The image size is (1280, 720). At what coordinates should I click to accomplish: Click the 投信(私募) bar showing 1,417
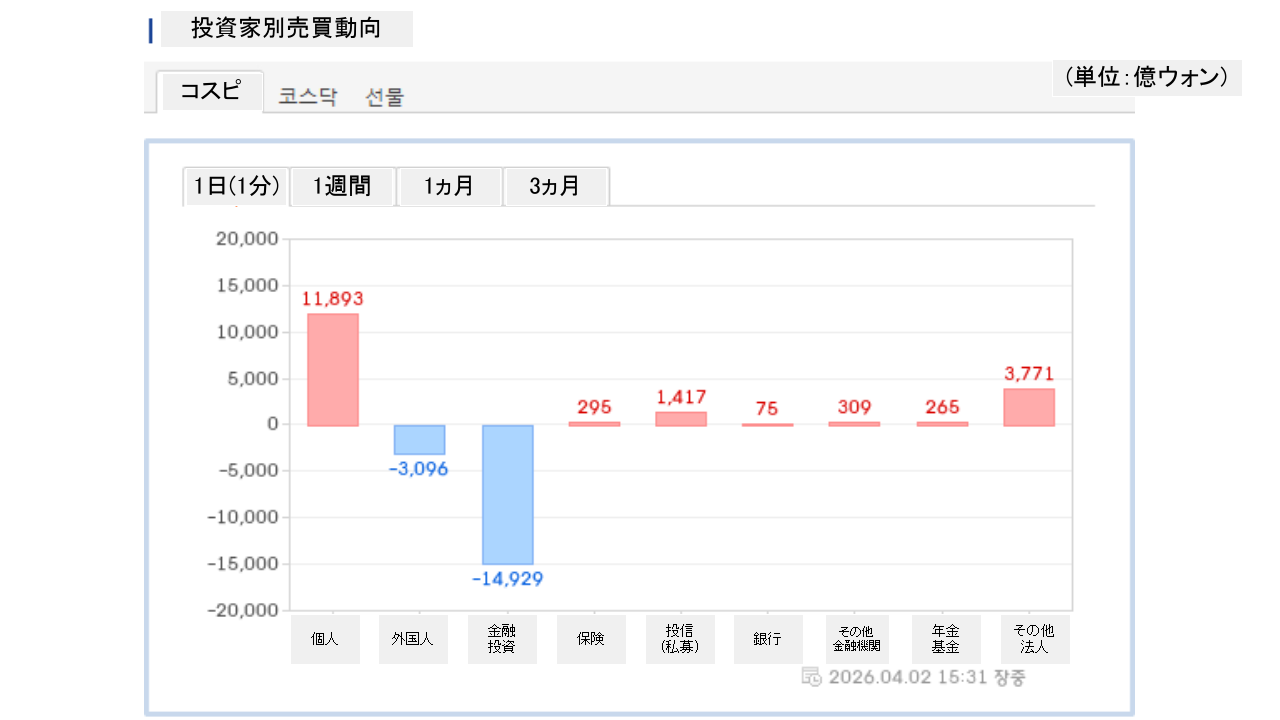[x=681, y=419]
